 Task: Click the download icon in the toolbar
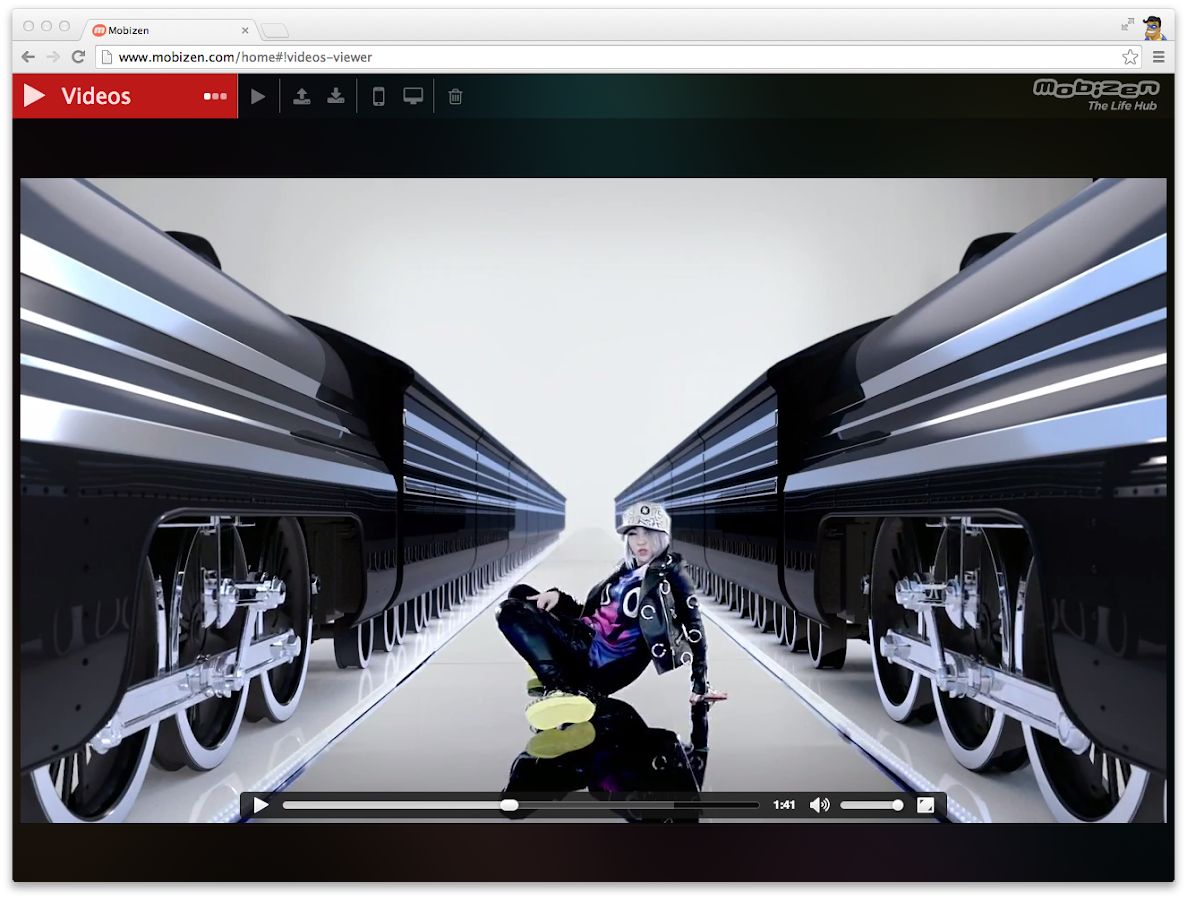[x=336, y=97]
